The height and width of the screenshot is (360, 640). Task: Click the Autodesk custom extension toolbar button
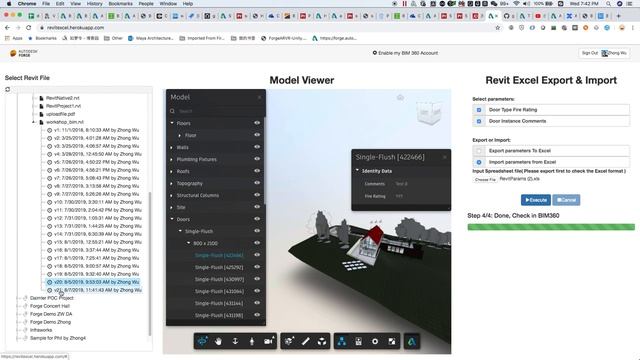tap(411, 341)
